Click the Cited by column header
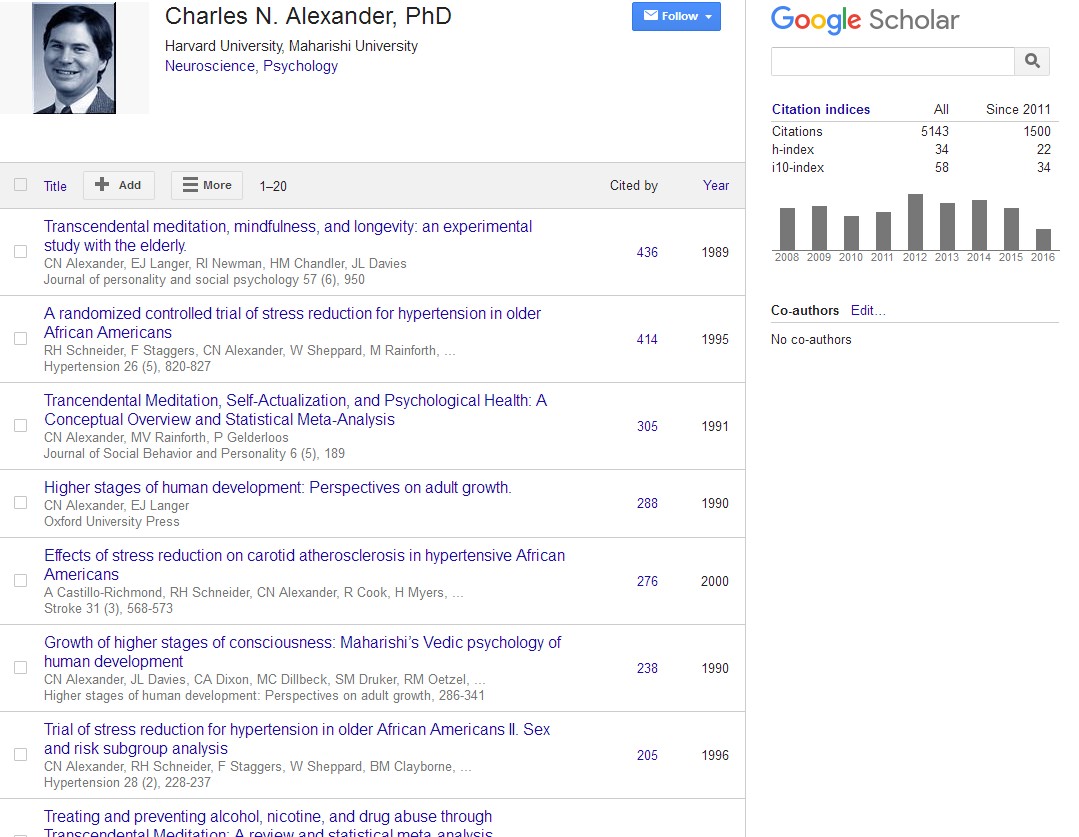Image resolution: width=1079 pixels, height=837 pixels. coord(634,185)
